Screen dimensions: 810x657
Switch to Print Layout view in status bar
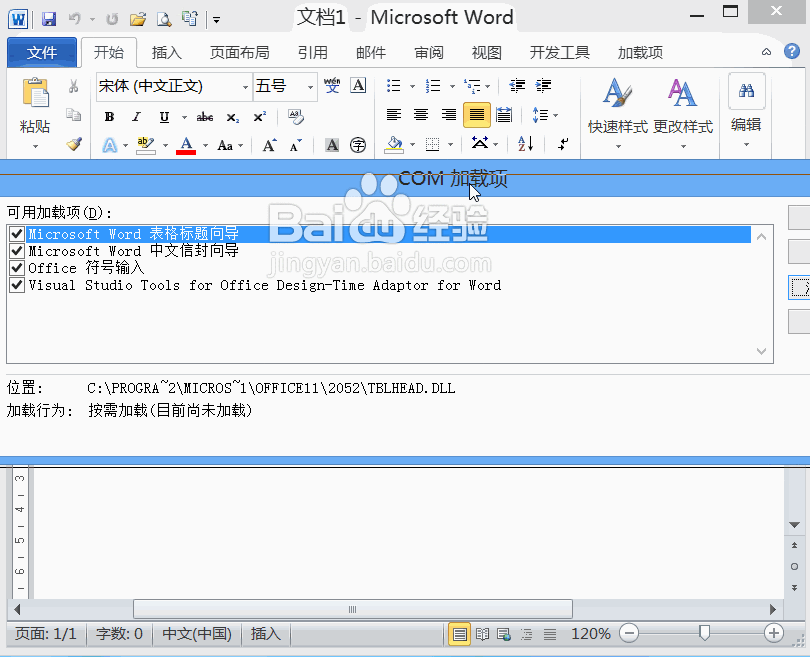[x=460, y=634]
